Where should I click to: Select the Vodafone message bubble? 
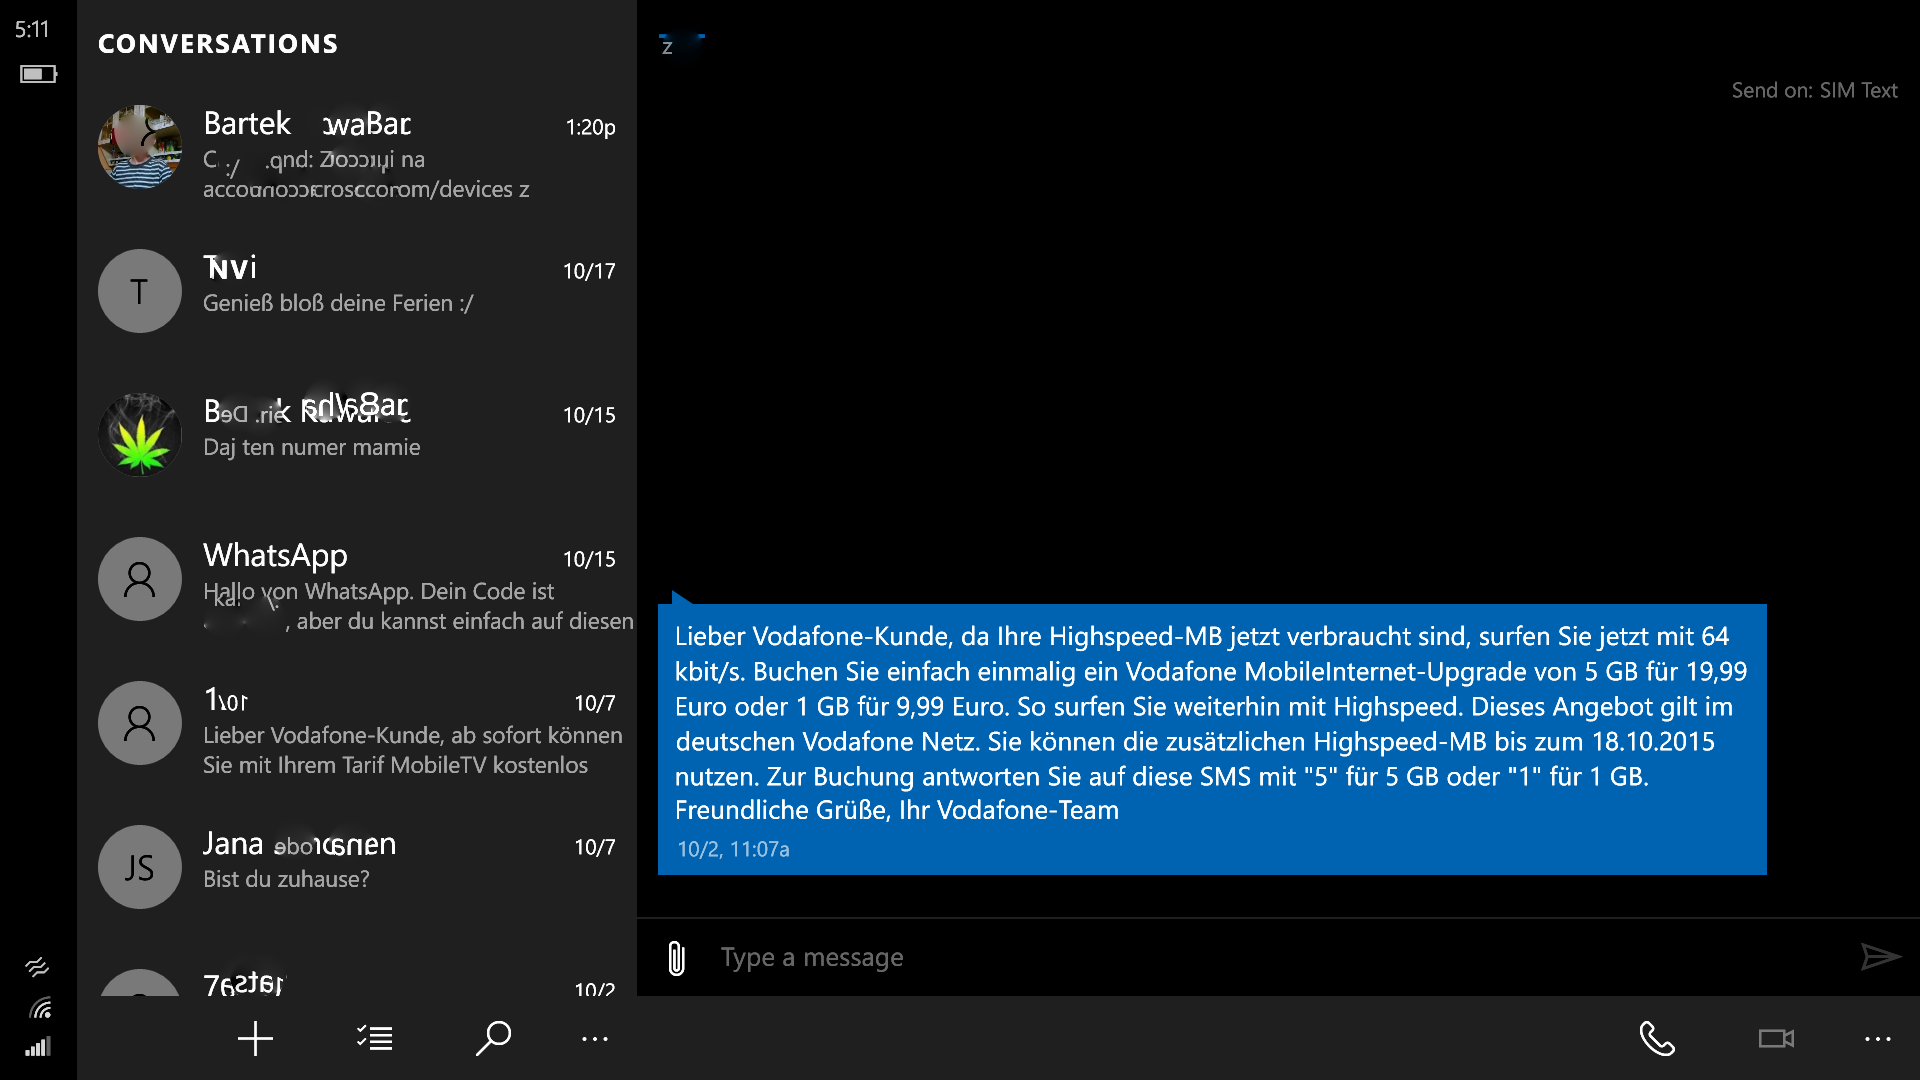tap(1211, 739)
